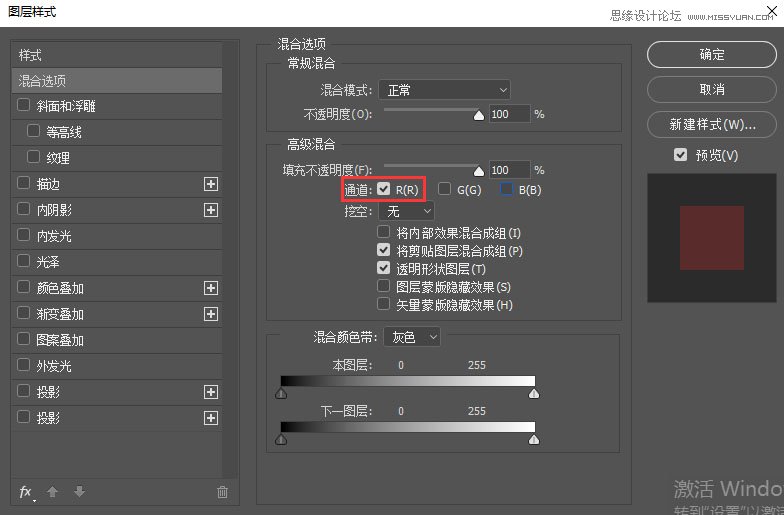This screenshot has height=515, width=784.
Task: Click the delete effect trash icon
Action: 222,492
